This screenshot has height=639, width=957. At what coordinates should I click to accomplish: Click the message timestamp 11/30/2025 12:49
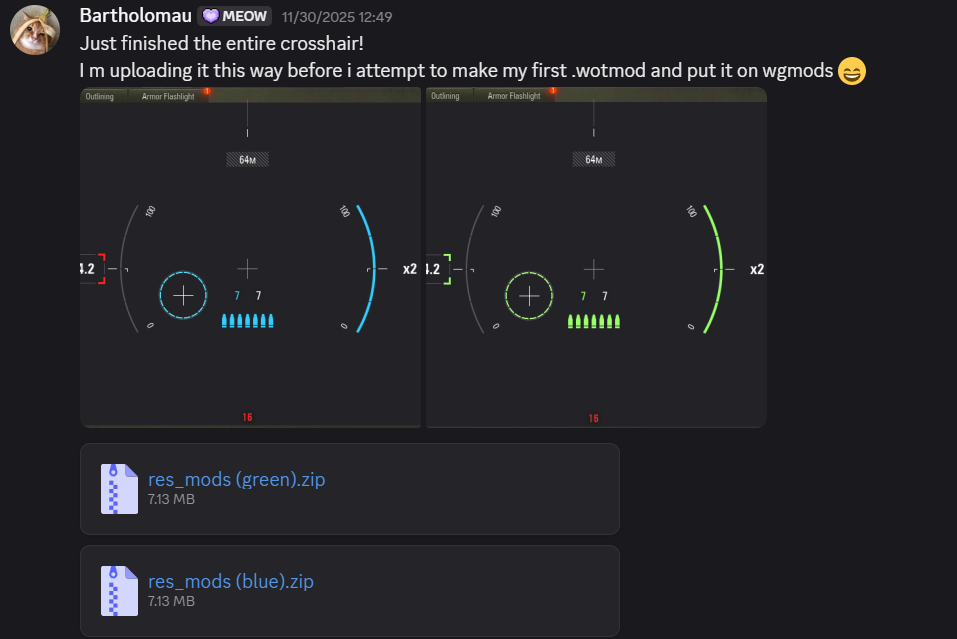point(337,17)
